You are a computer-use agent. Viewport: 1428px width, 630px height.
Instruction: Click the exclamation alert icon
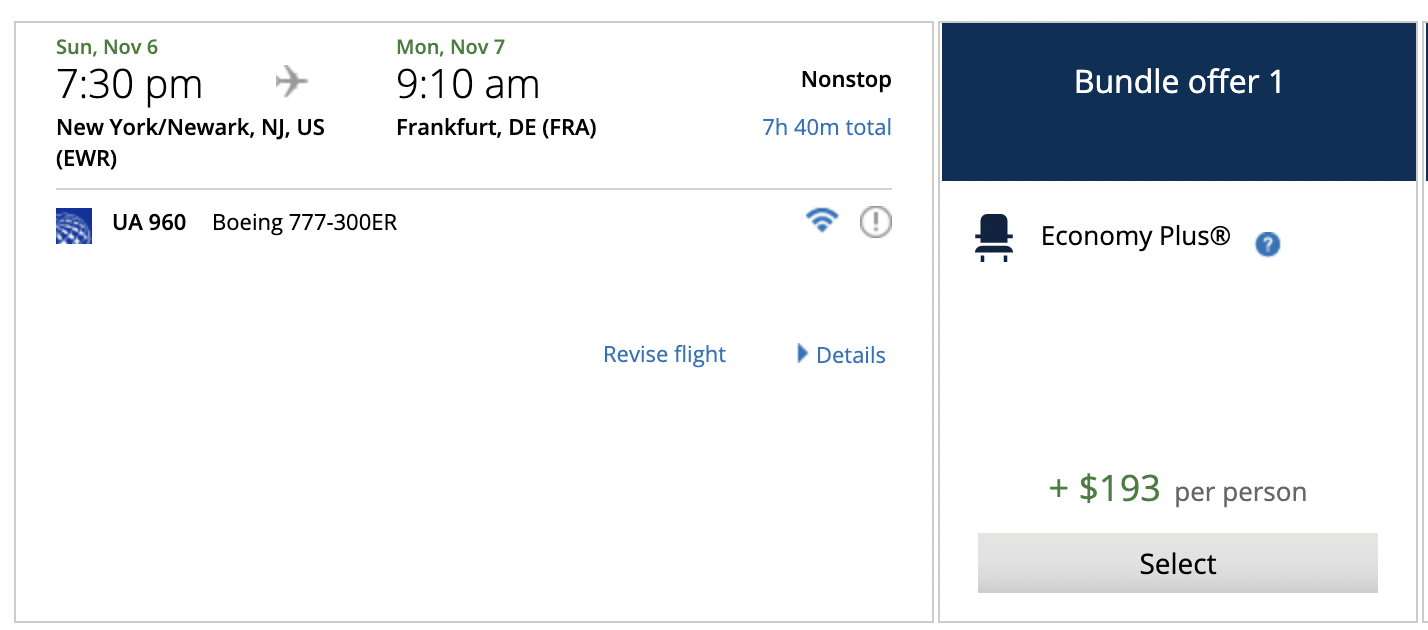tap(876, 221)
